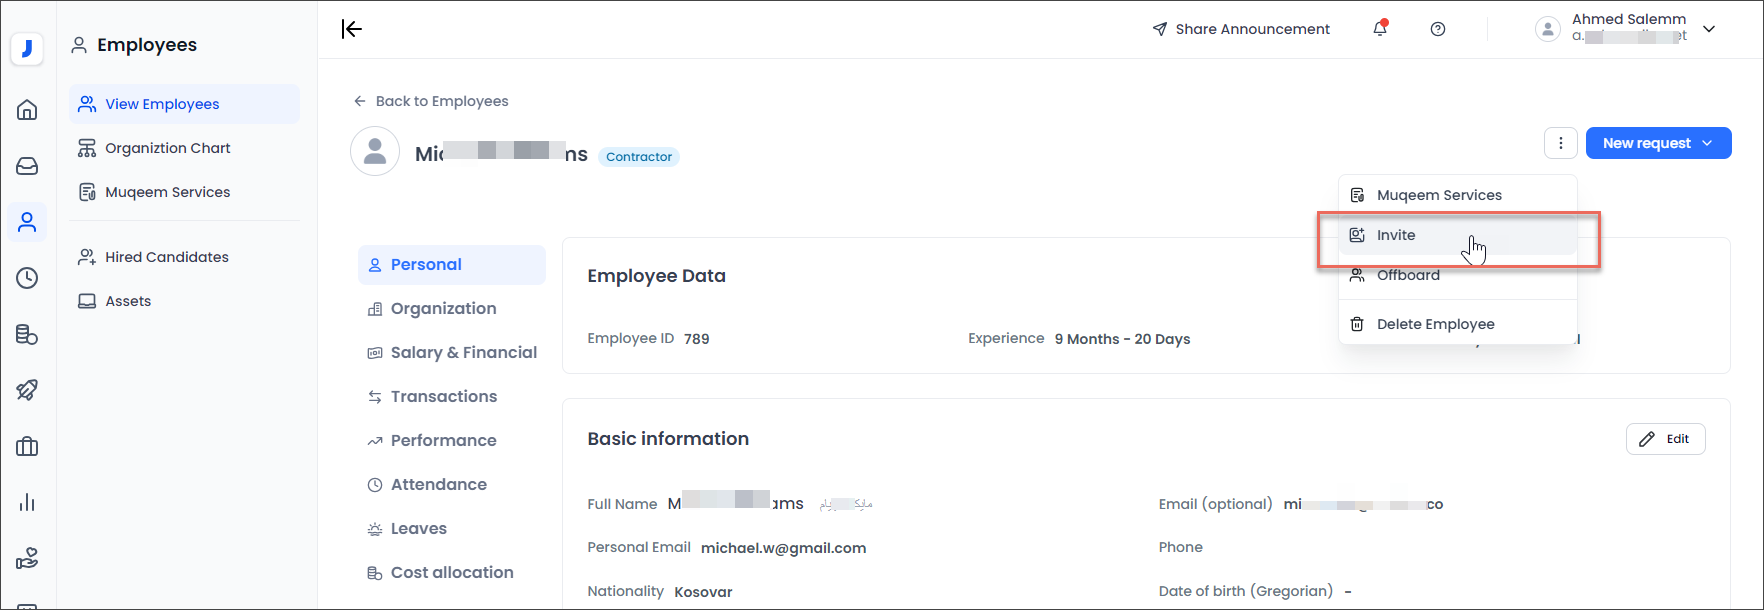Collapse the sidebar with arrow icon

(x=352, y=29)
